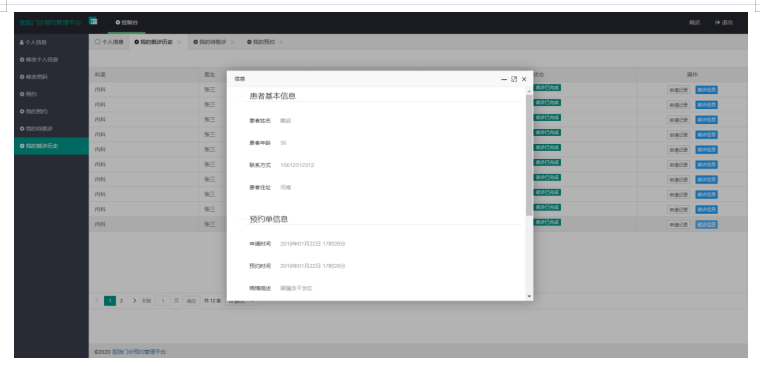This screenshot has height=366, width=760.
Task: Click the footer 医院门诊预约管理平台 link
Action: click(139, 351)
